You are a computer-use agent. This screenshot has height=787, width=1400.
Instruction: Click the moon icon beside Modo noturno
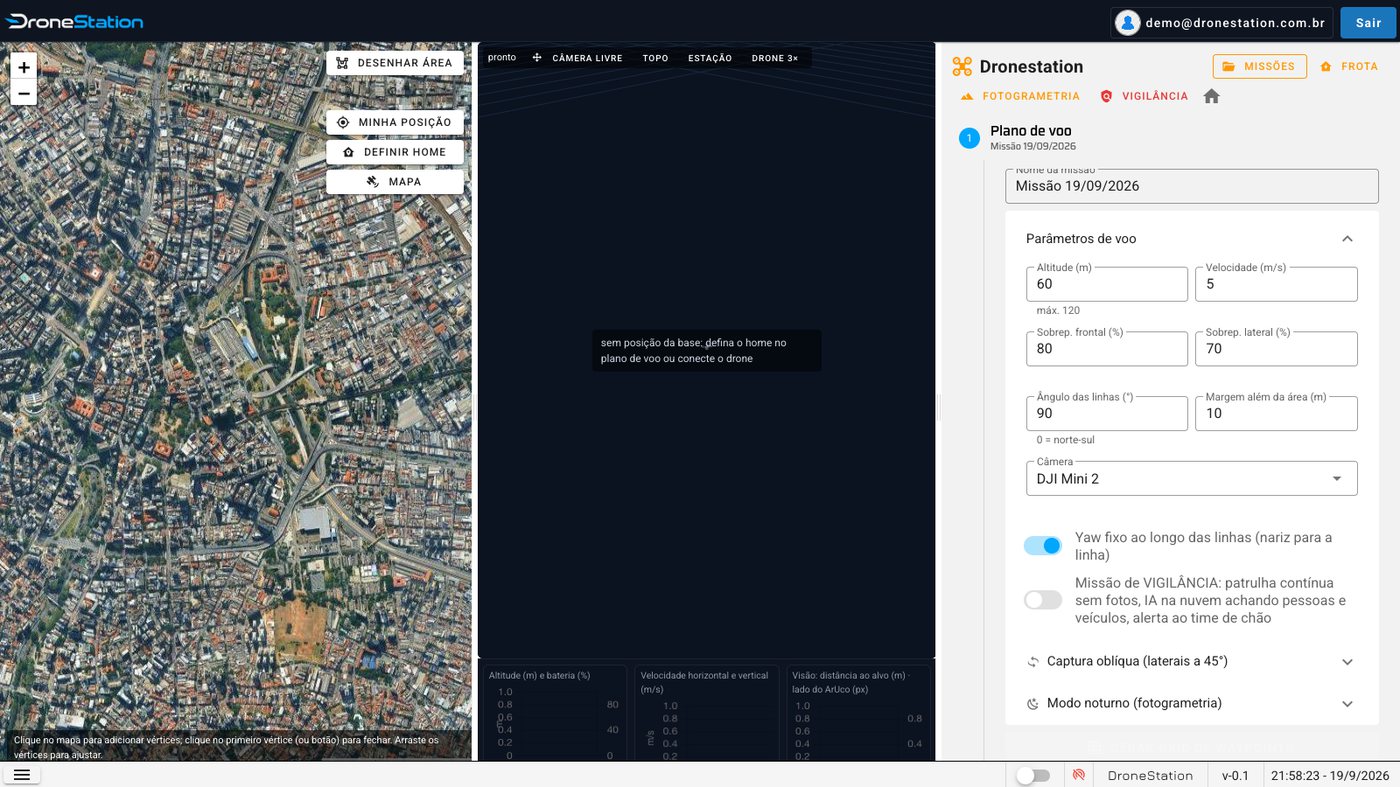point(1033,704)
